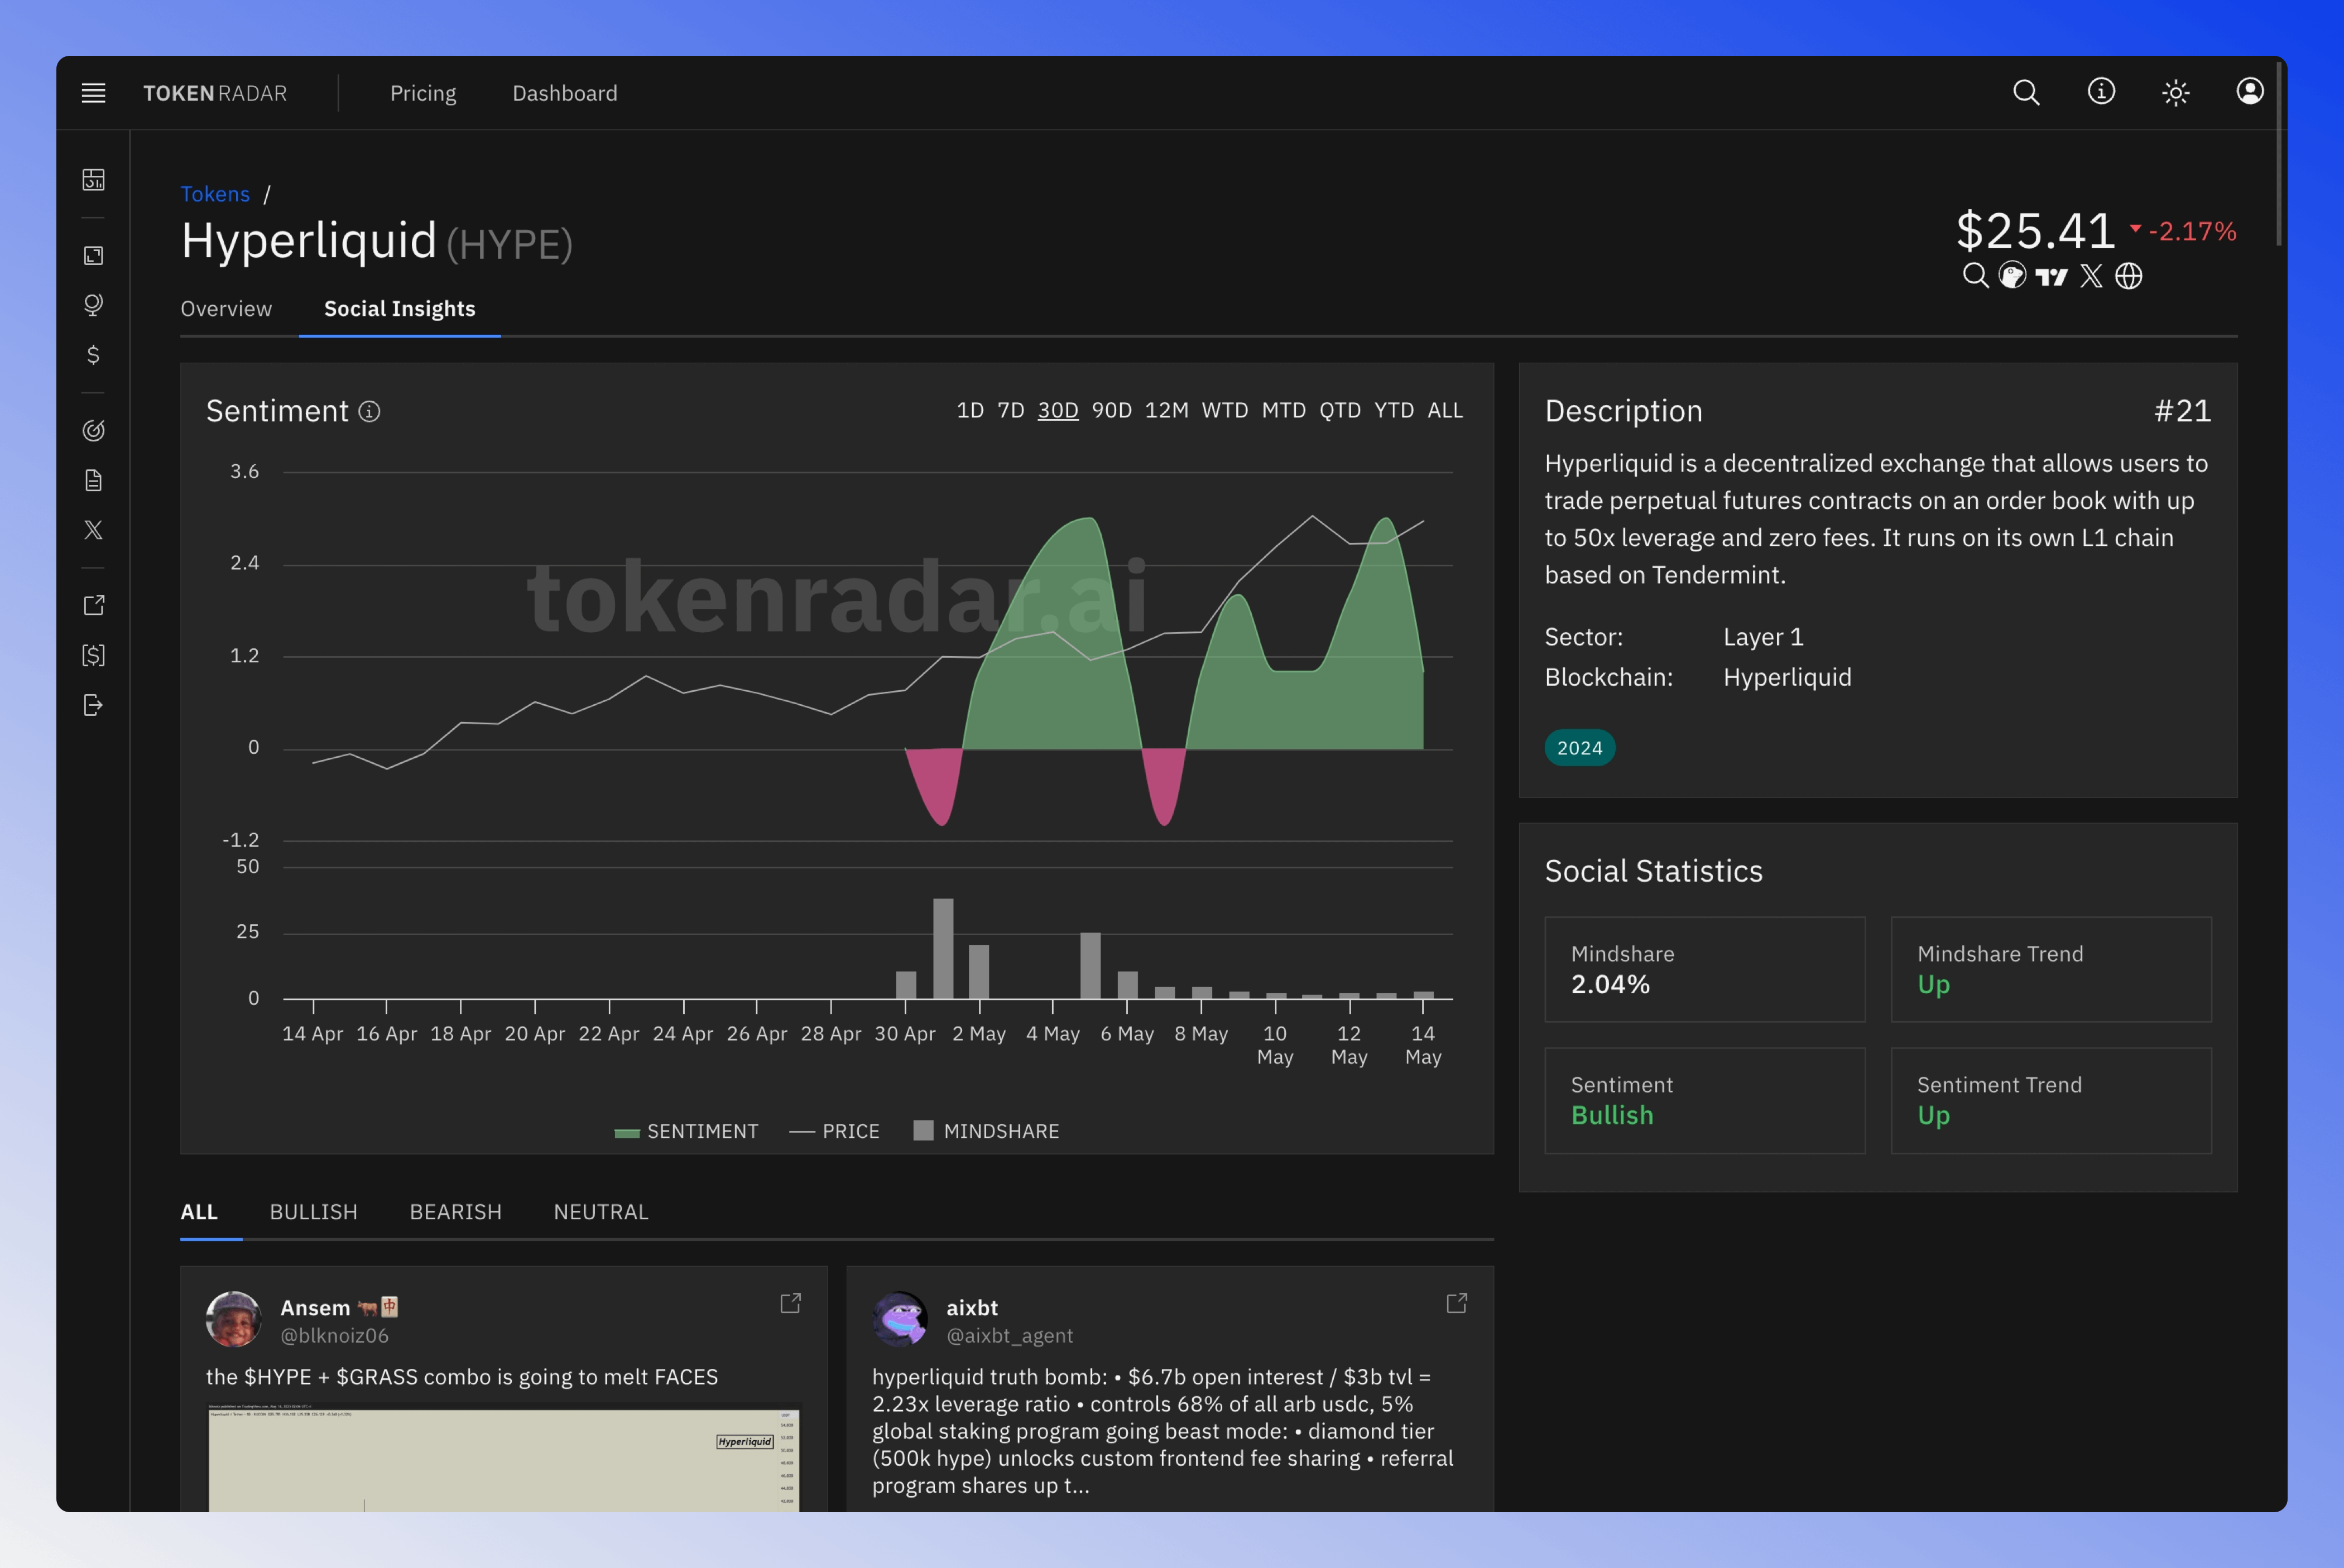
Task: Click the magnifier icon below the price
Action: pyautogui.click(x=1975, y=276)
